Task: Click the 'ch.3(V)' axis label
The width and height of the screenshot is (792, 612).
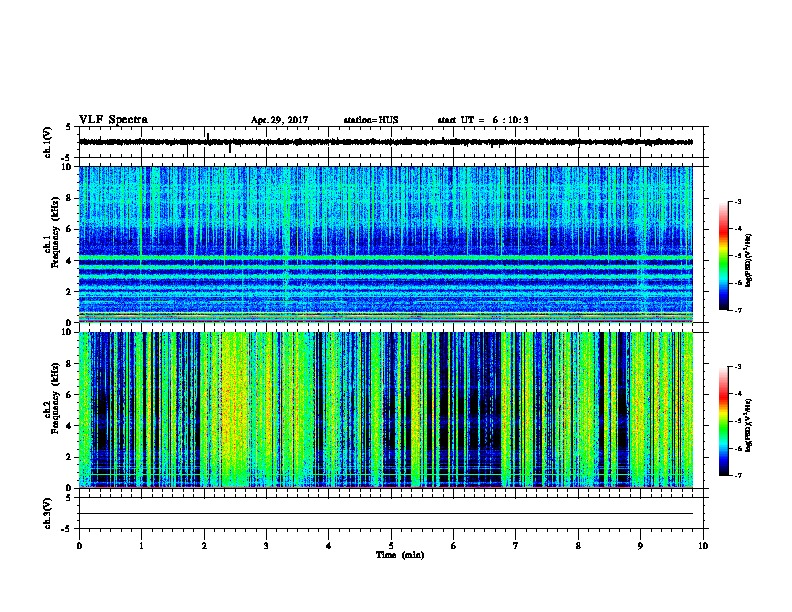Action: tap(47, 513)
